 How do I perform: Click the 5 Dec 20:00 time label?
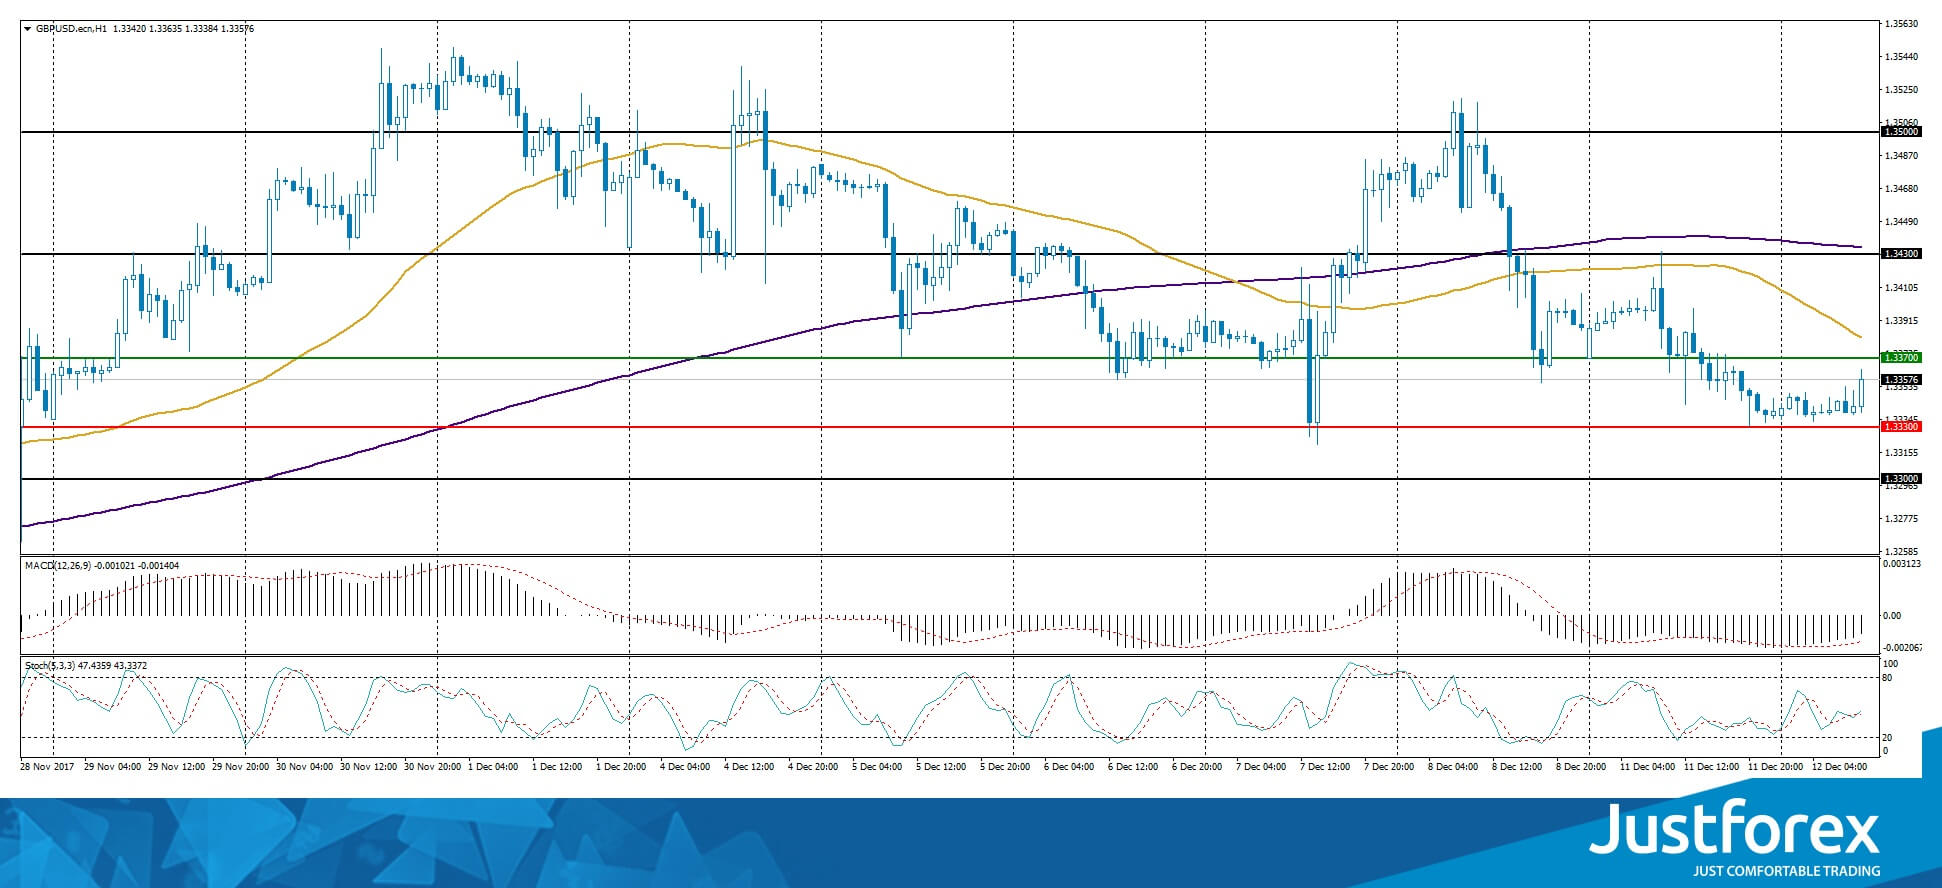tap(1005, 767)
